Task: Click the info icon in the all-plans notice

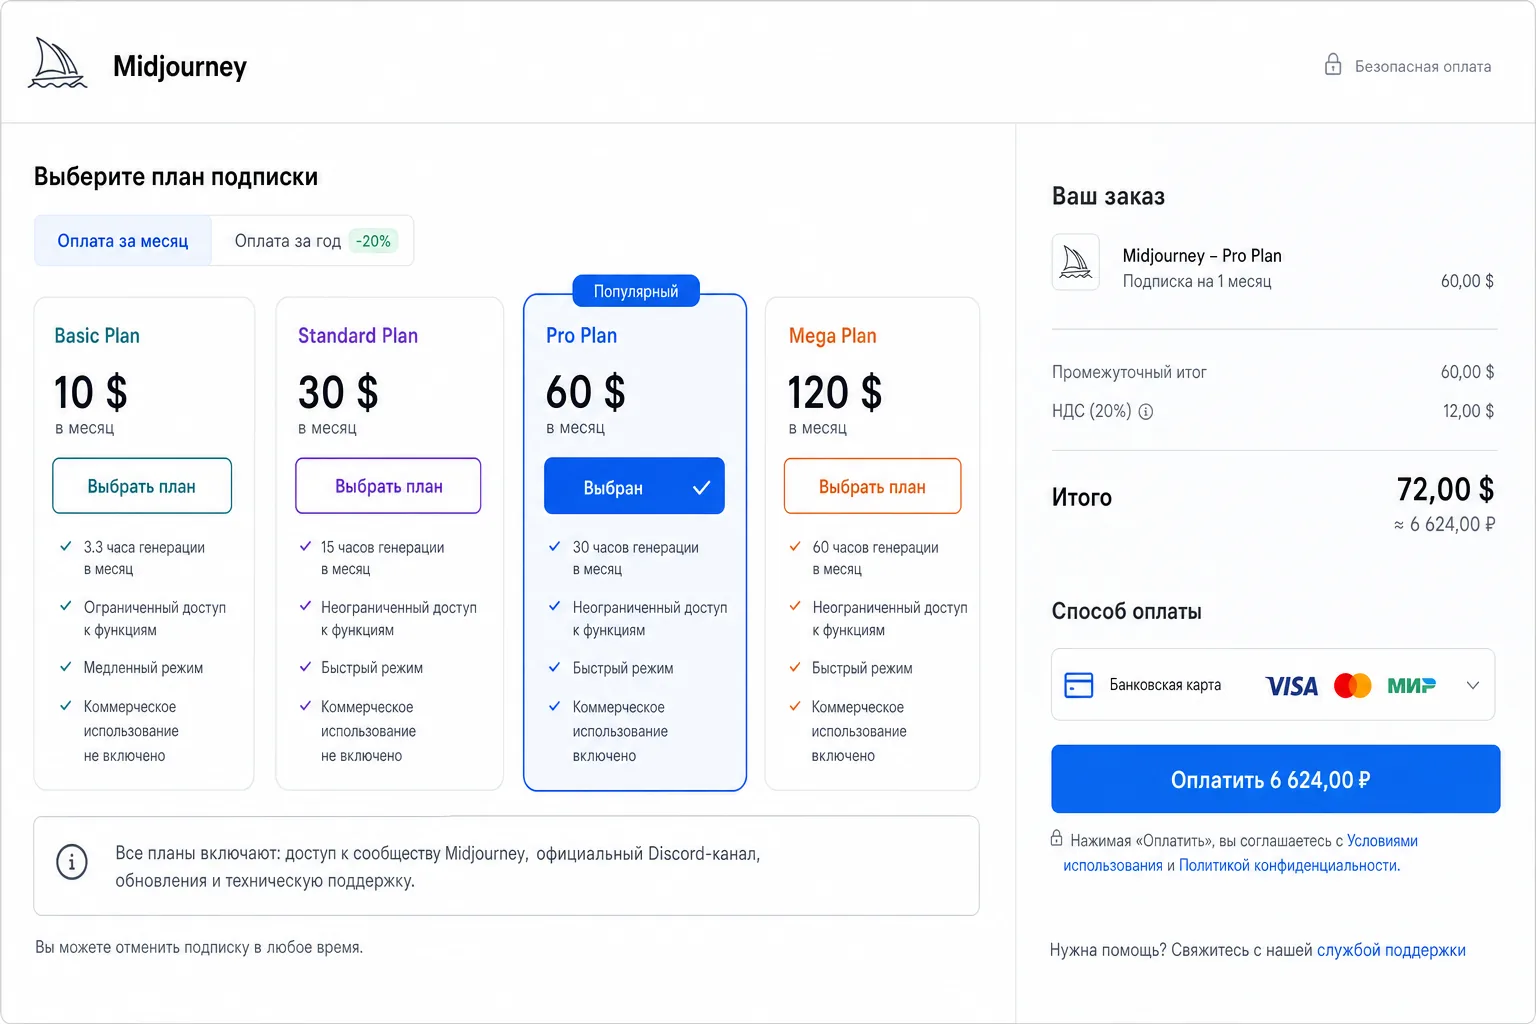Action: tap(72, 861)
